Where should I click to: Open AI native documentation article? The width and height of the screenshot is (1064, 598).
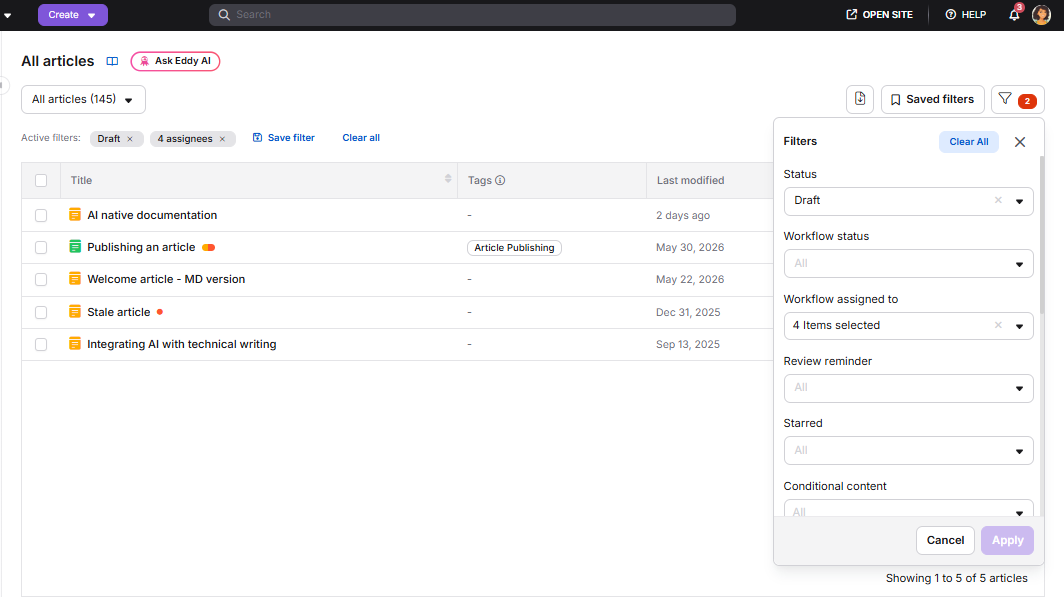(152, 215)
